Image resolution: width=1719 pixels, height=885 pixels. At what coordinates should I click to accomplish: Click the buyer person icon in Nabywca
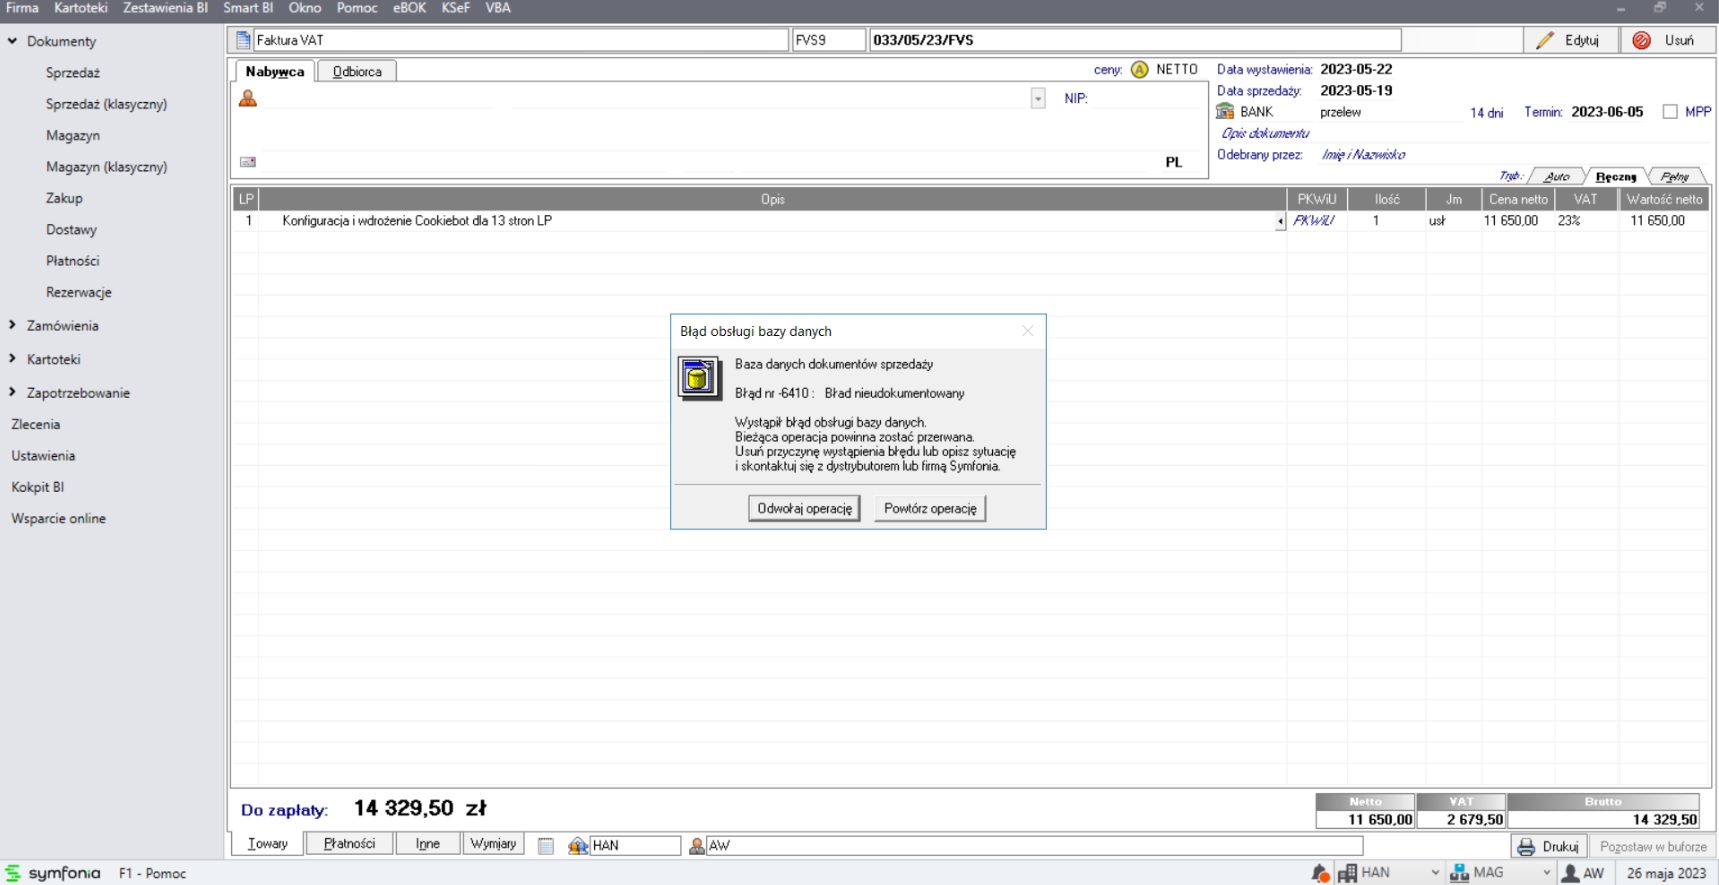[248, 98]
